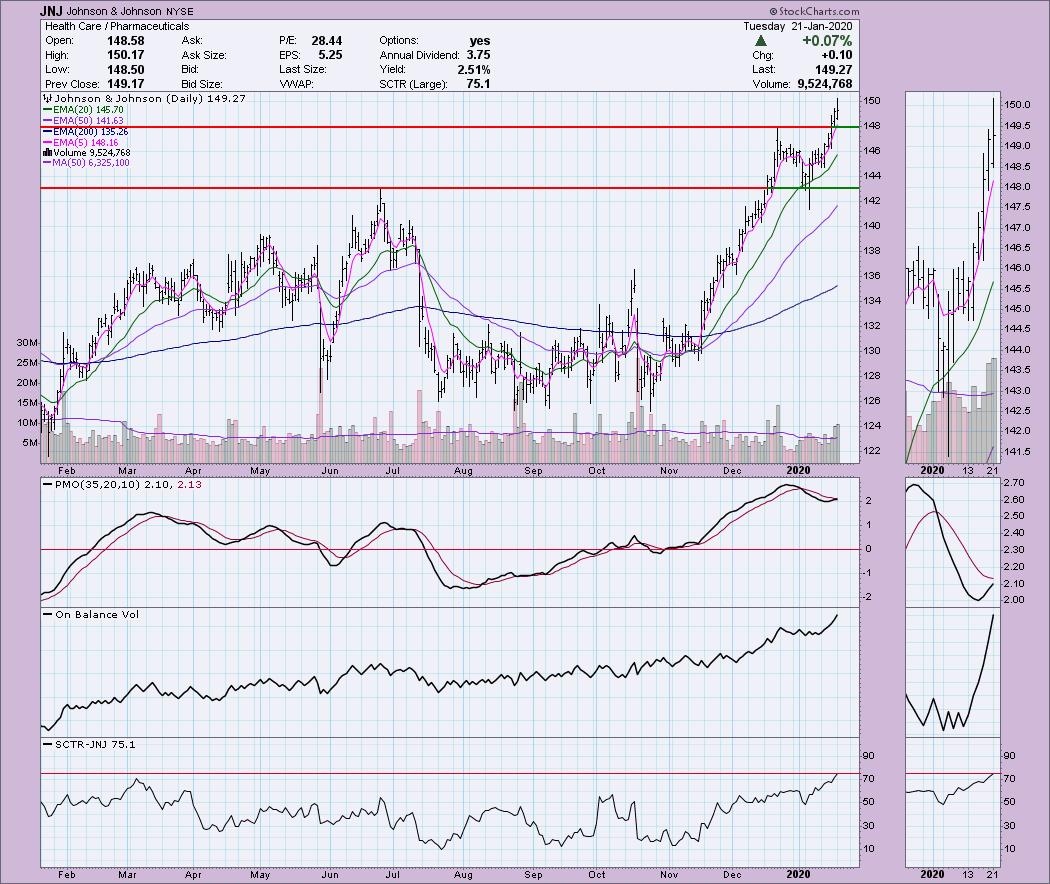Click the 2.70 label on zoomed PMO axis
1050x884 pixels.
tap(1015, 483)
